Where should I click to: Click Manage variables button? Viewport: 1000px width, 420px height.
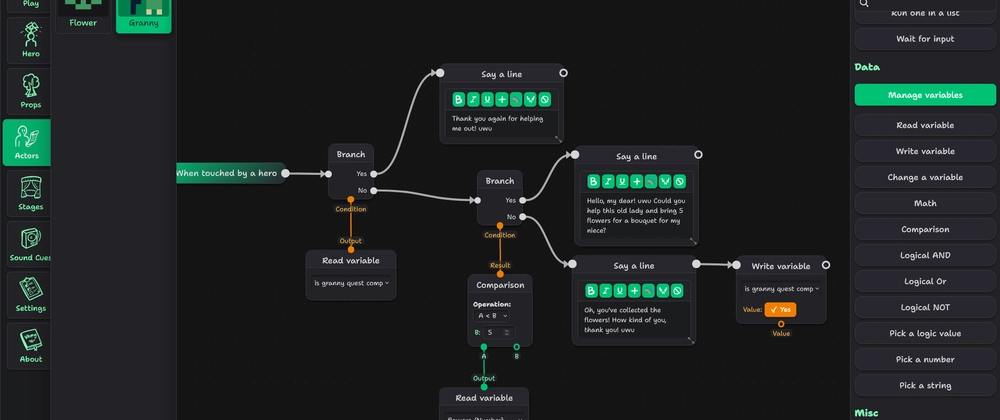[925, 95]
